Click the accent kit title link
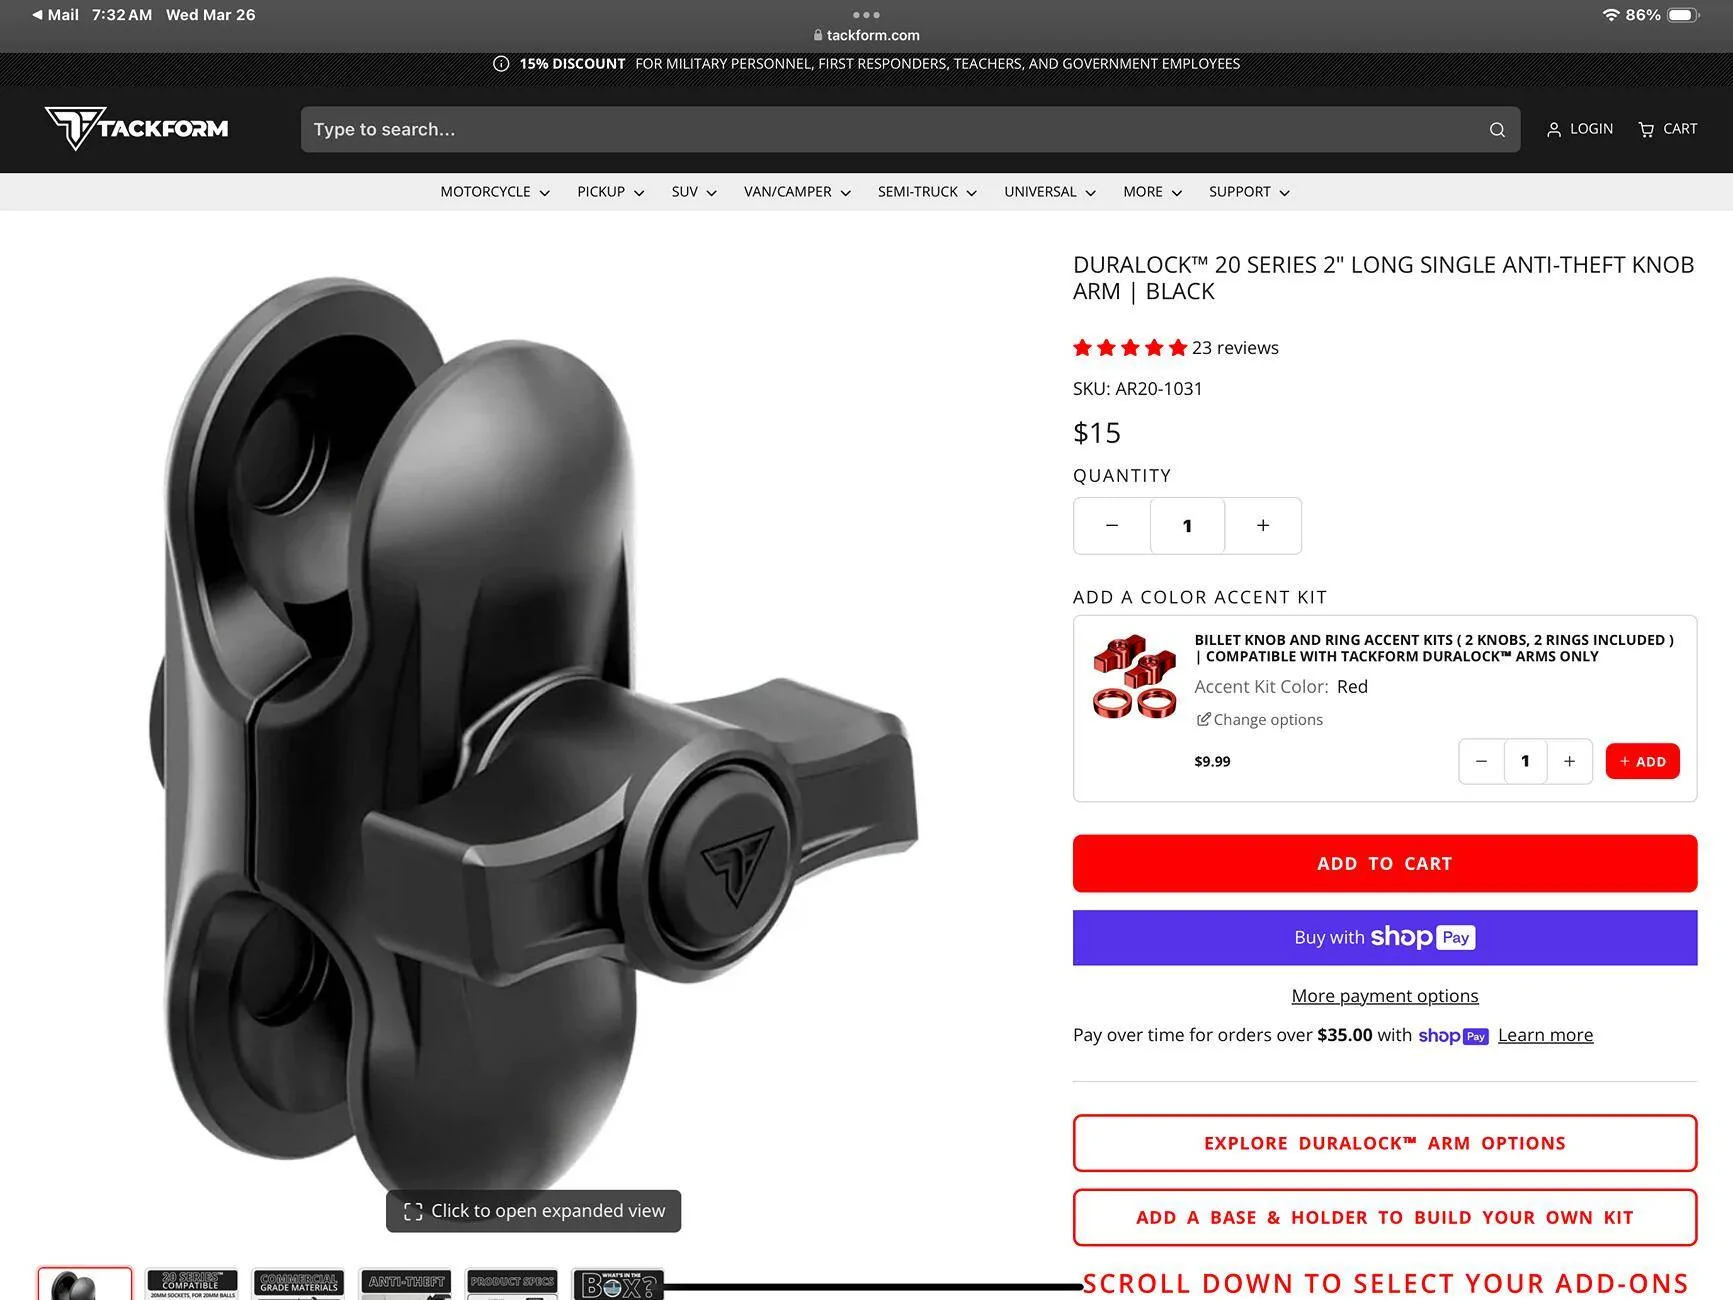Viewport: 1733px width, 1300px height. tap(1434, 648)
